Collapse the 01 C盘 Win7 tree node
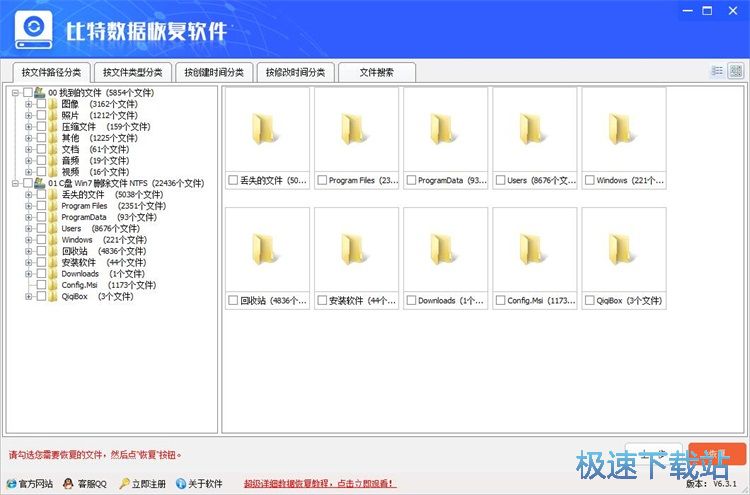The height and width of the screenshot is (495, 750). (x=15, y=183)
